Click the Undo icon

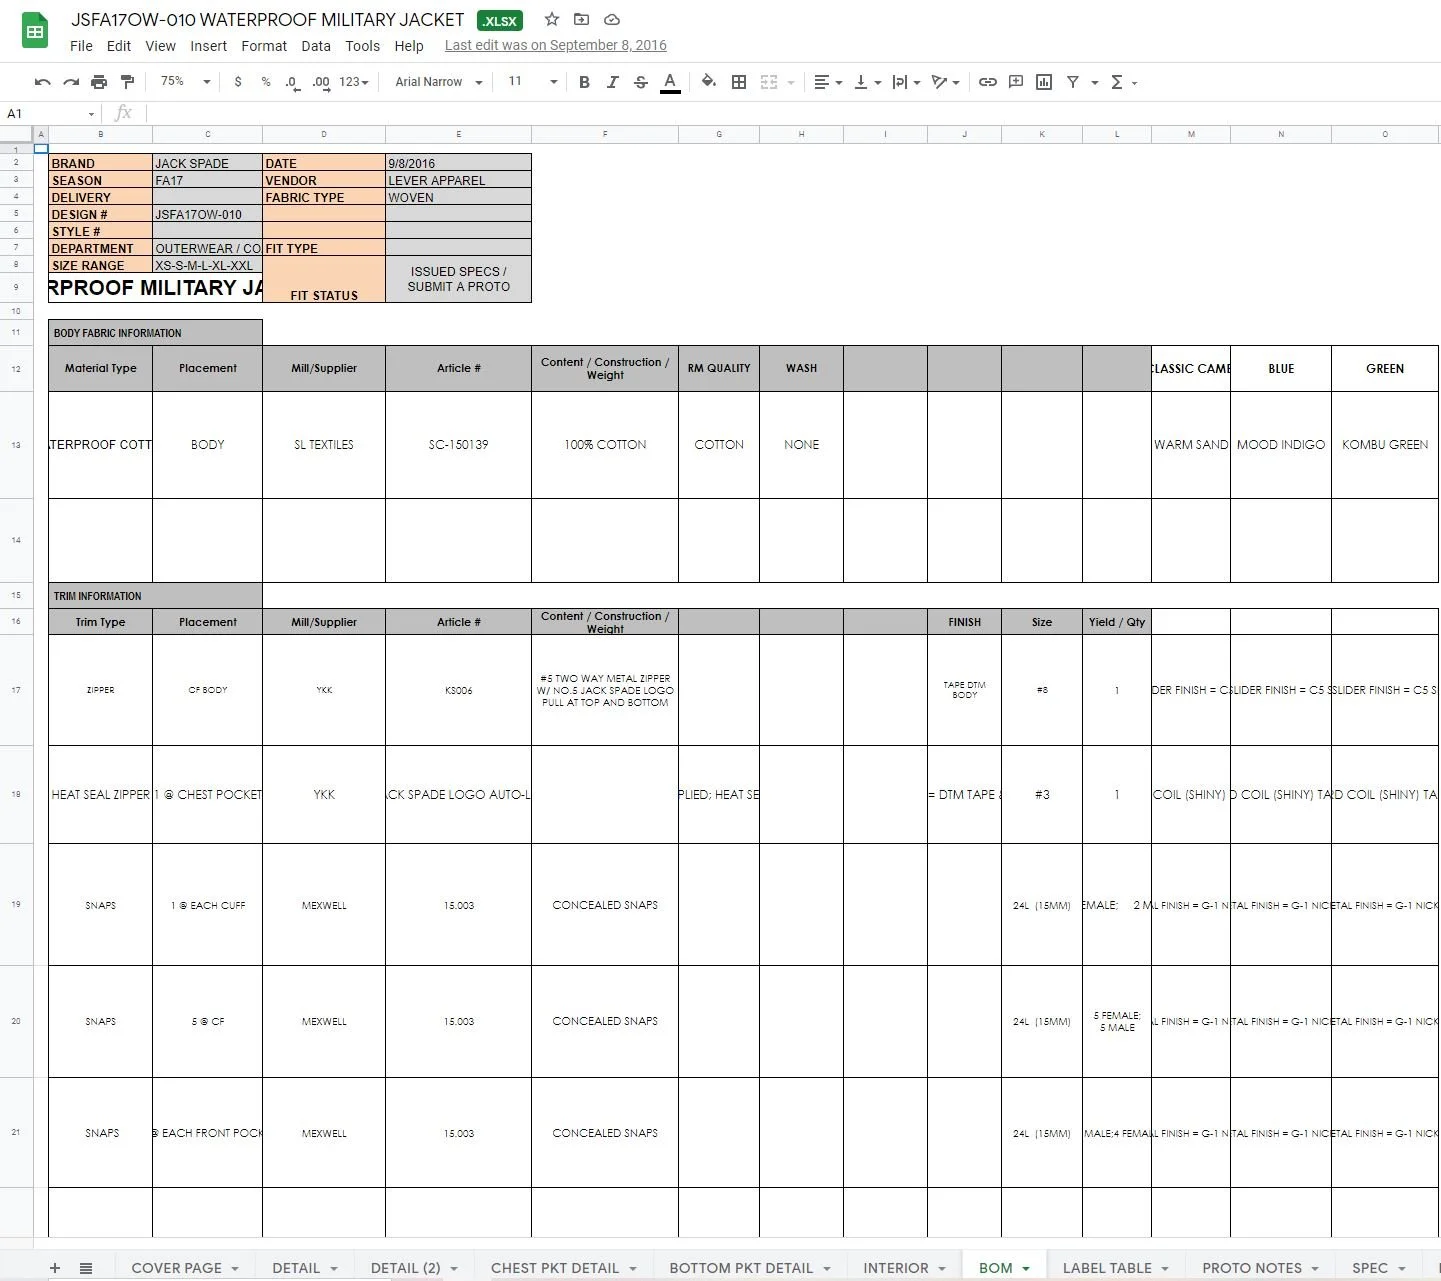point(42,82)
